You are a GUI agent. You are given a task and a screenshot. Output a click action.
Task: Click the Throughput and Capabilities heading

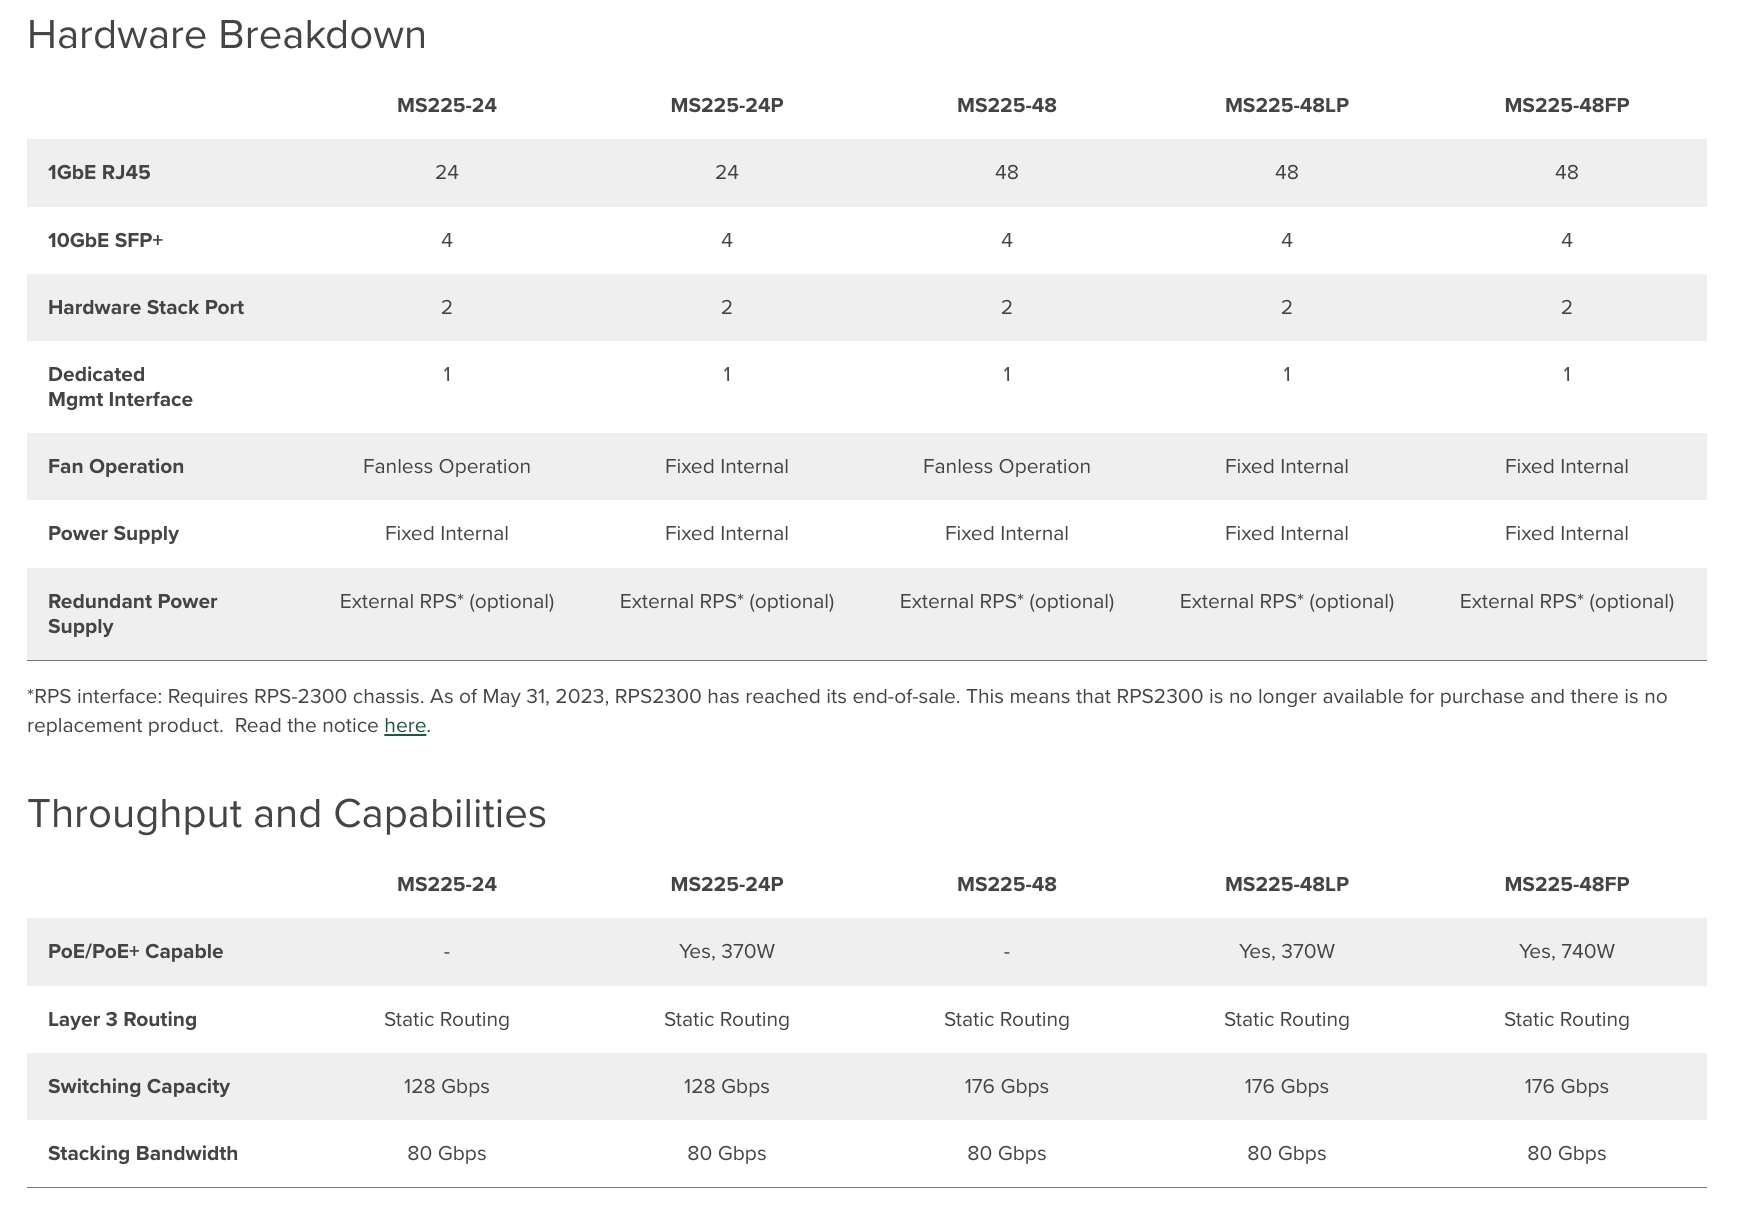pyautogui.click(x=287, y=814)
